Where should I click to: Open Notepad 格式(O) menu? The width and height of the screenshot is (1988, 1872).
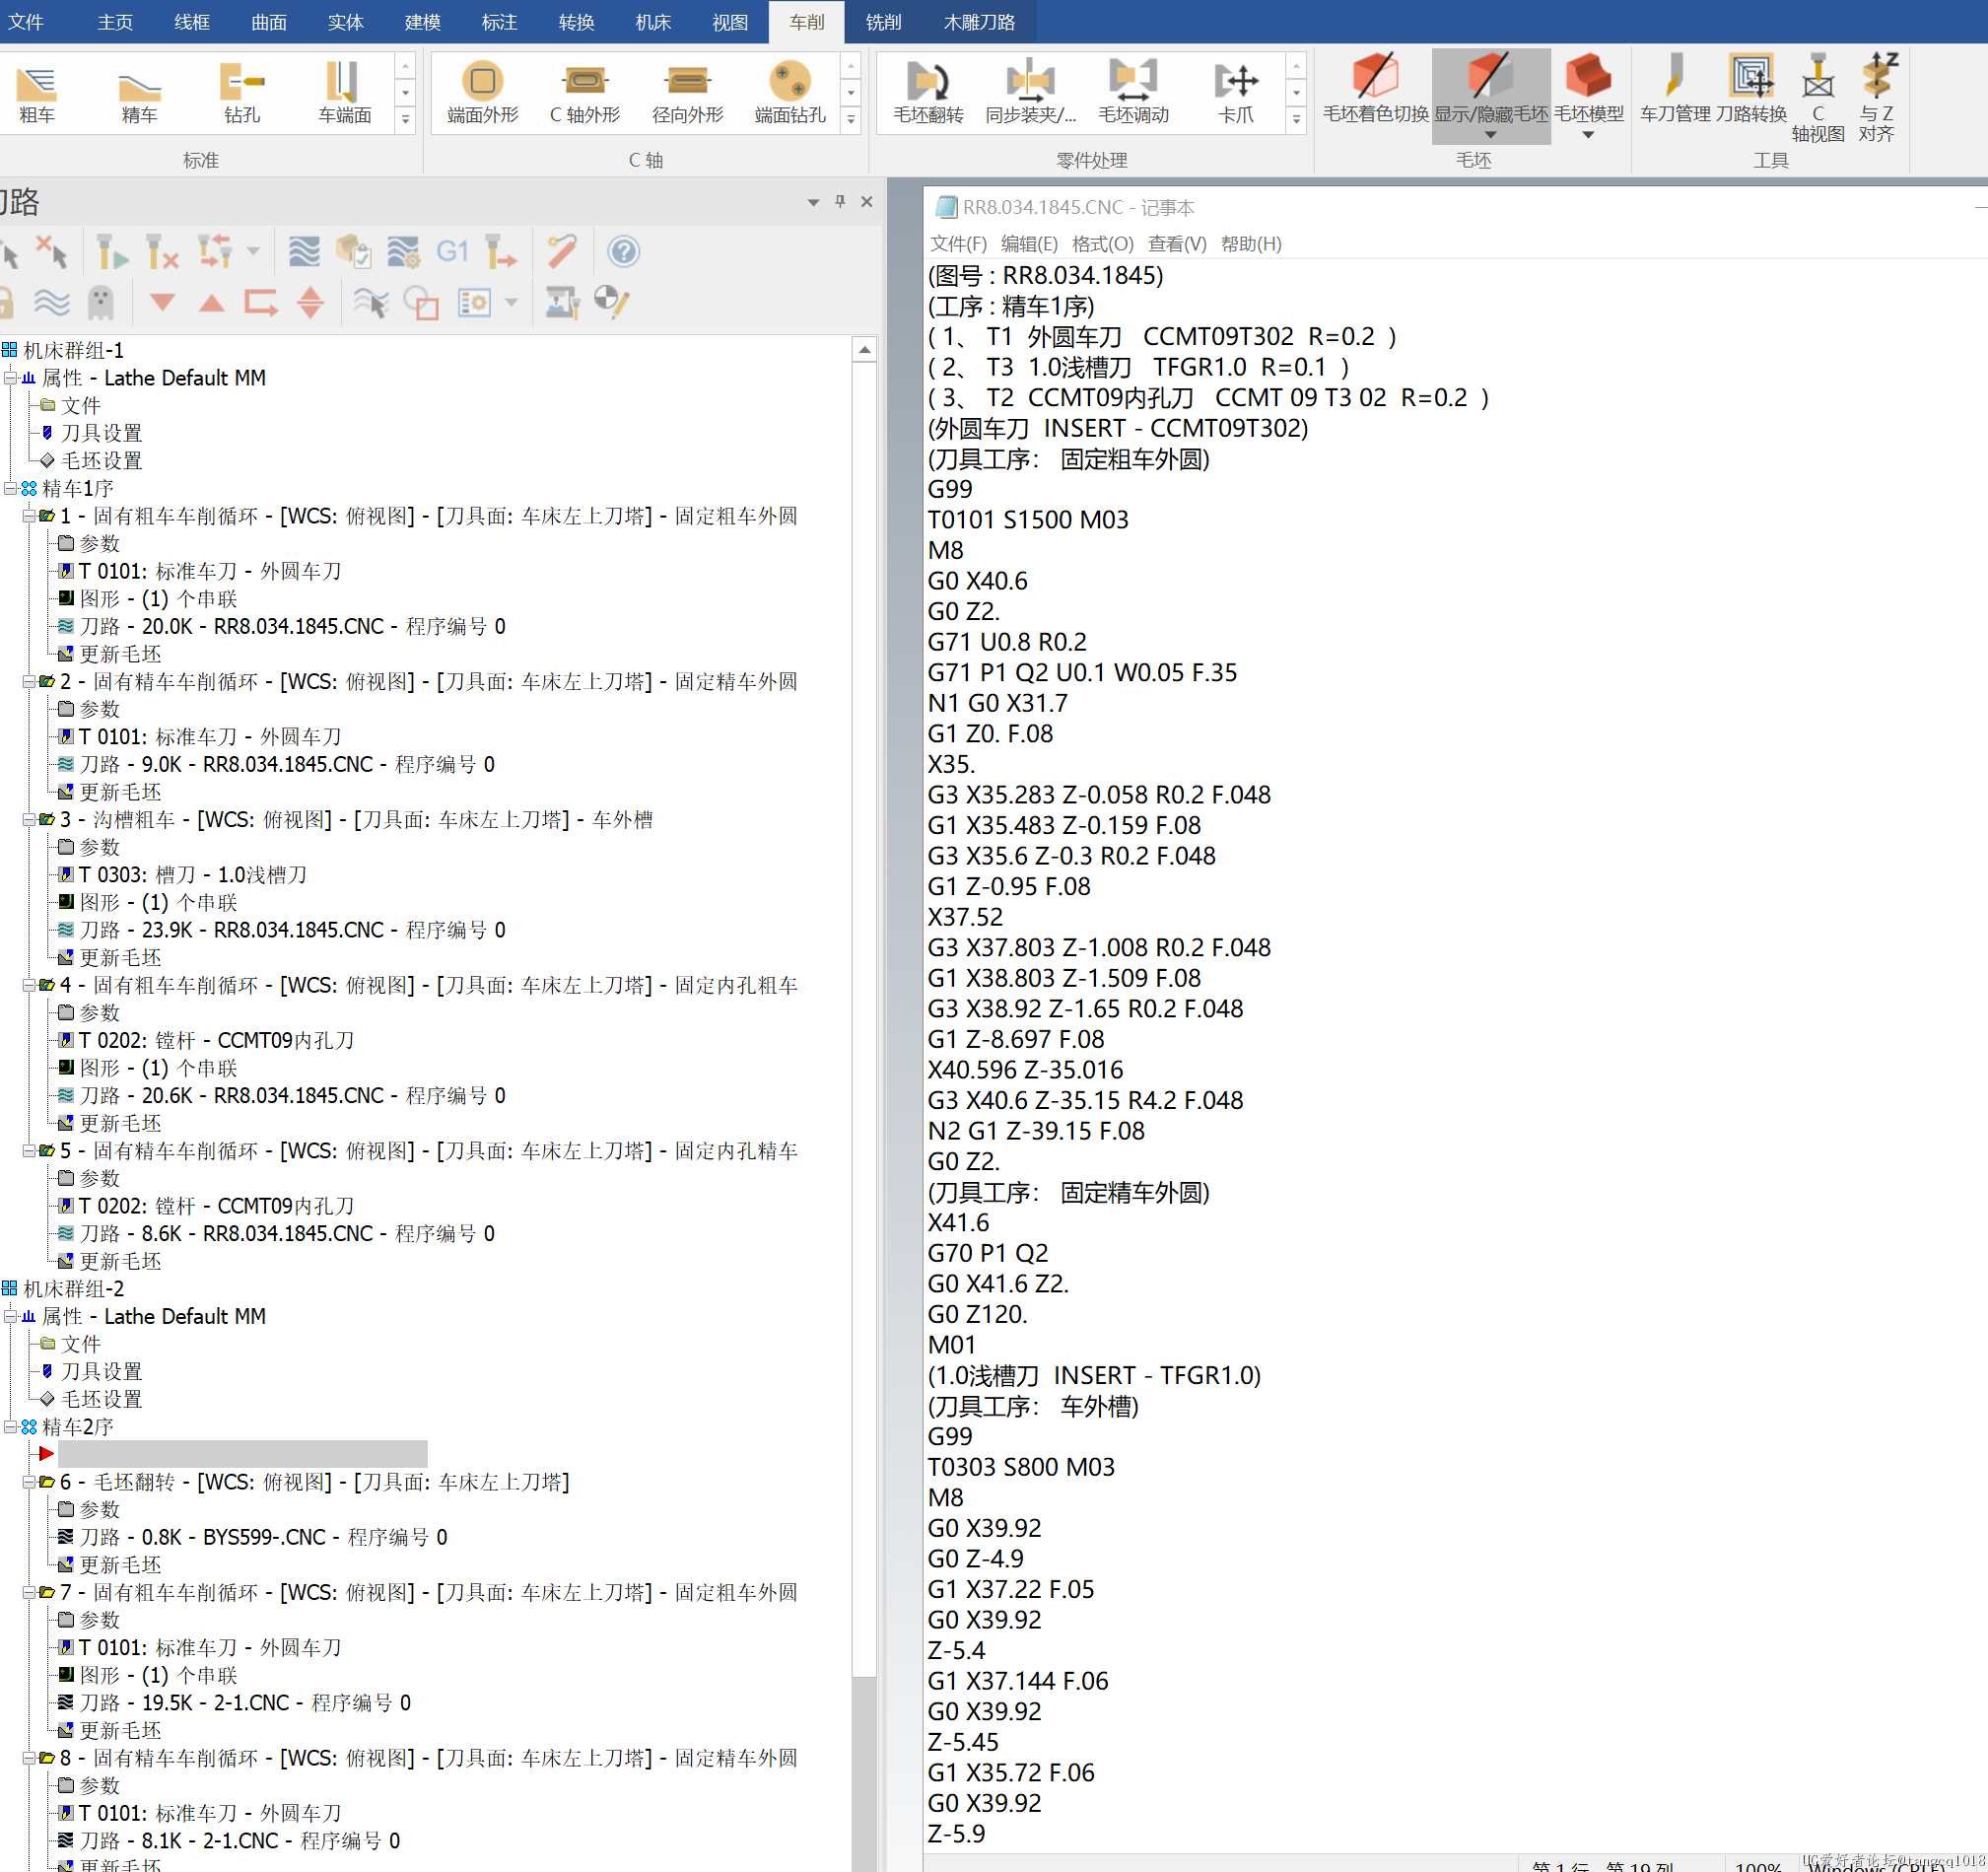pyautogui.click(x=1102, y=243)
